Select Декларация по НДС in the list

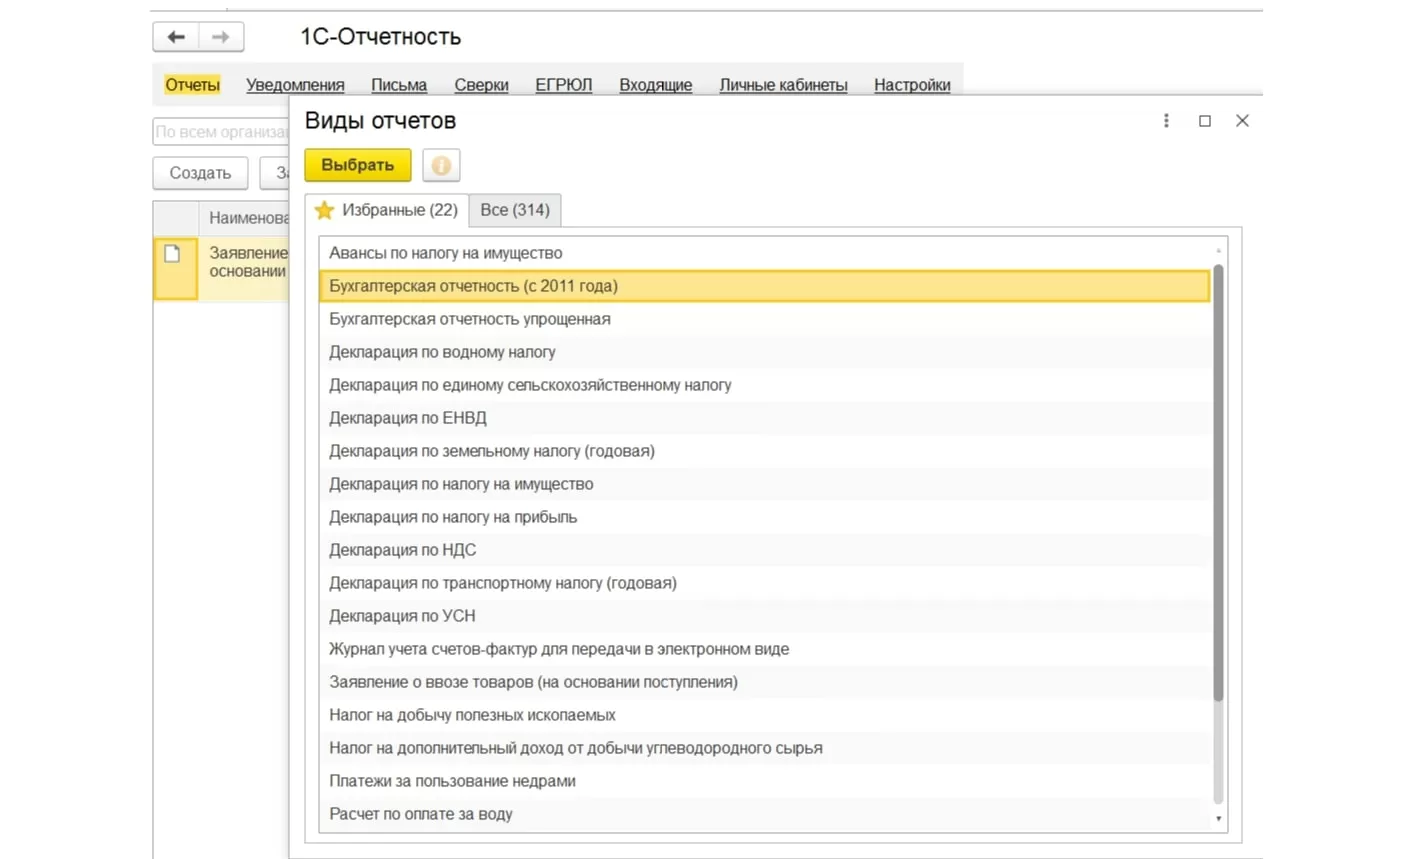(402, 550)
